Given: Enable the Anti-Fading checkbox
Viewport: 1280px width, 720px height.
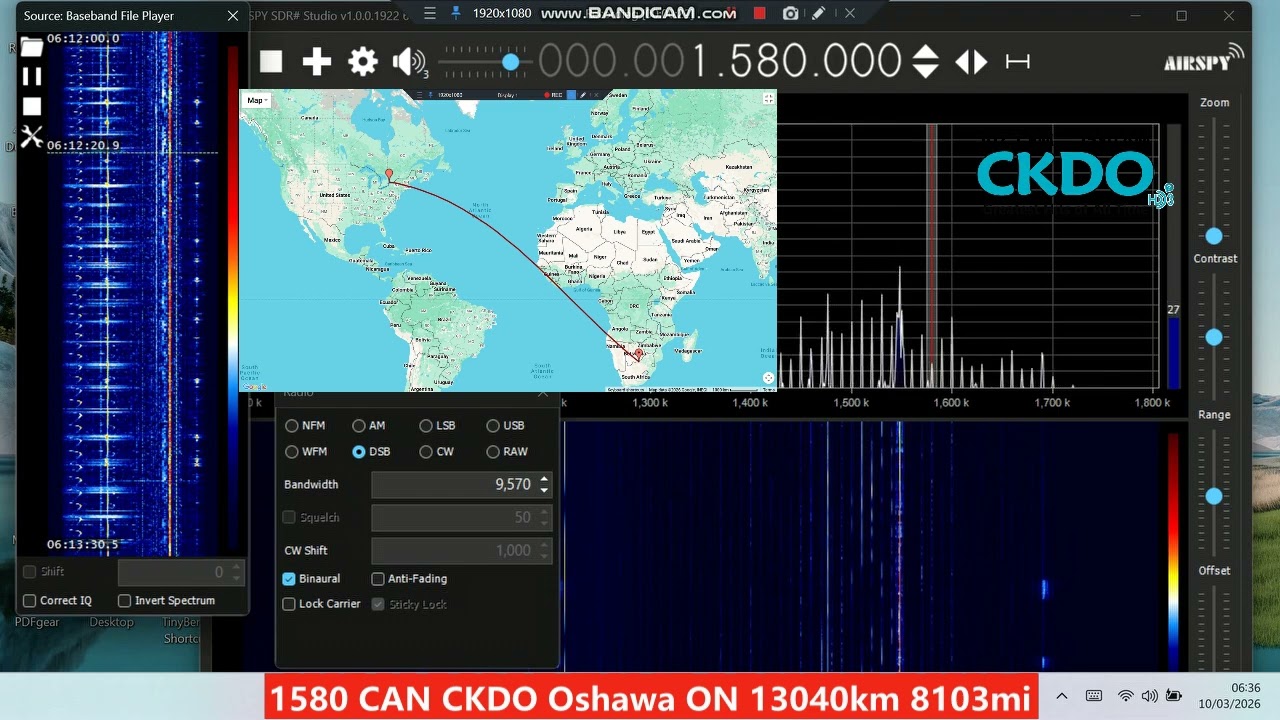Looking at the screenshot, I should click(378, 579).
